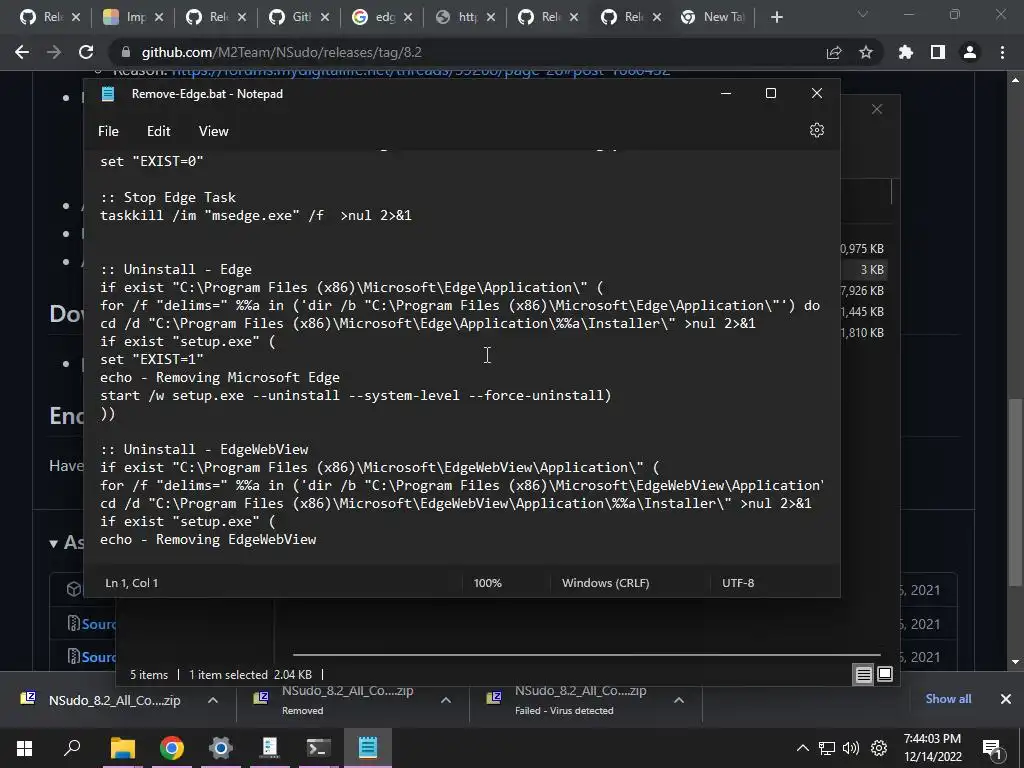Toggle Chrome side panel icon
1024x768 pixels.
pyautogui.click(x=938, y=52)
